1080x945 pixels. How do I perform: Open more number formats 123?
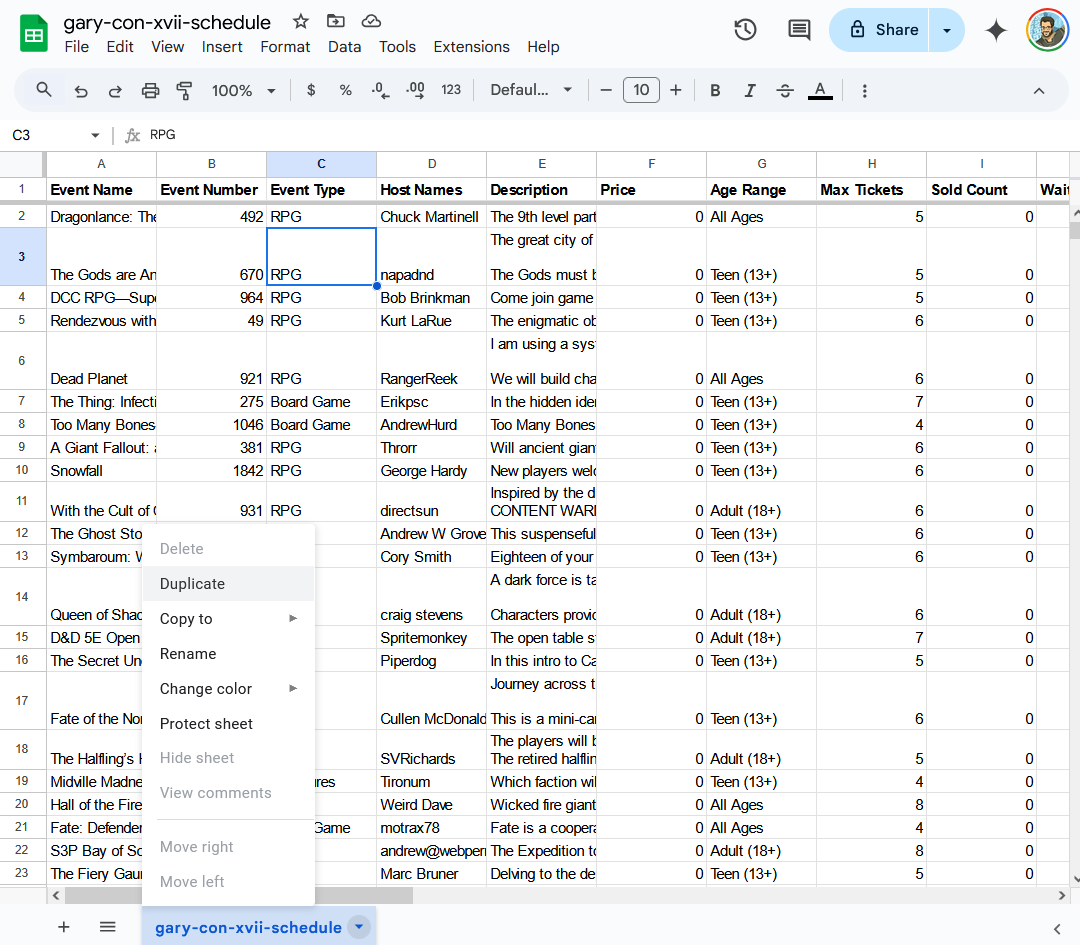tap(451, 90)
